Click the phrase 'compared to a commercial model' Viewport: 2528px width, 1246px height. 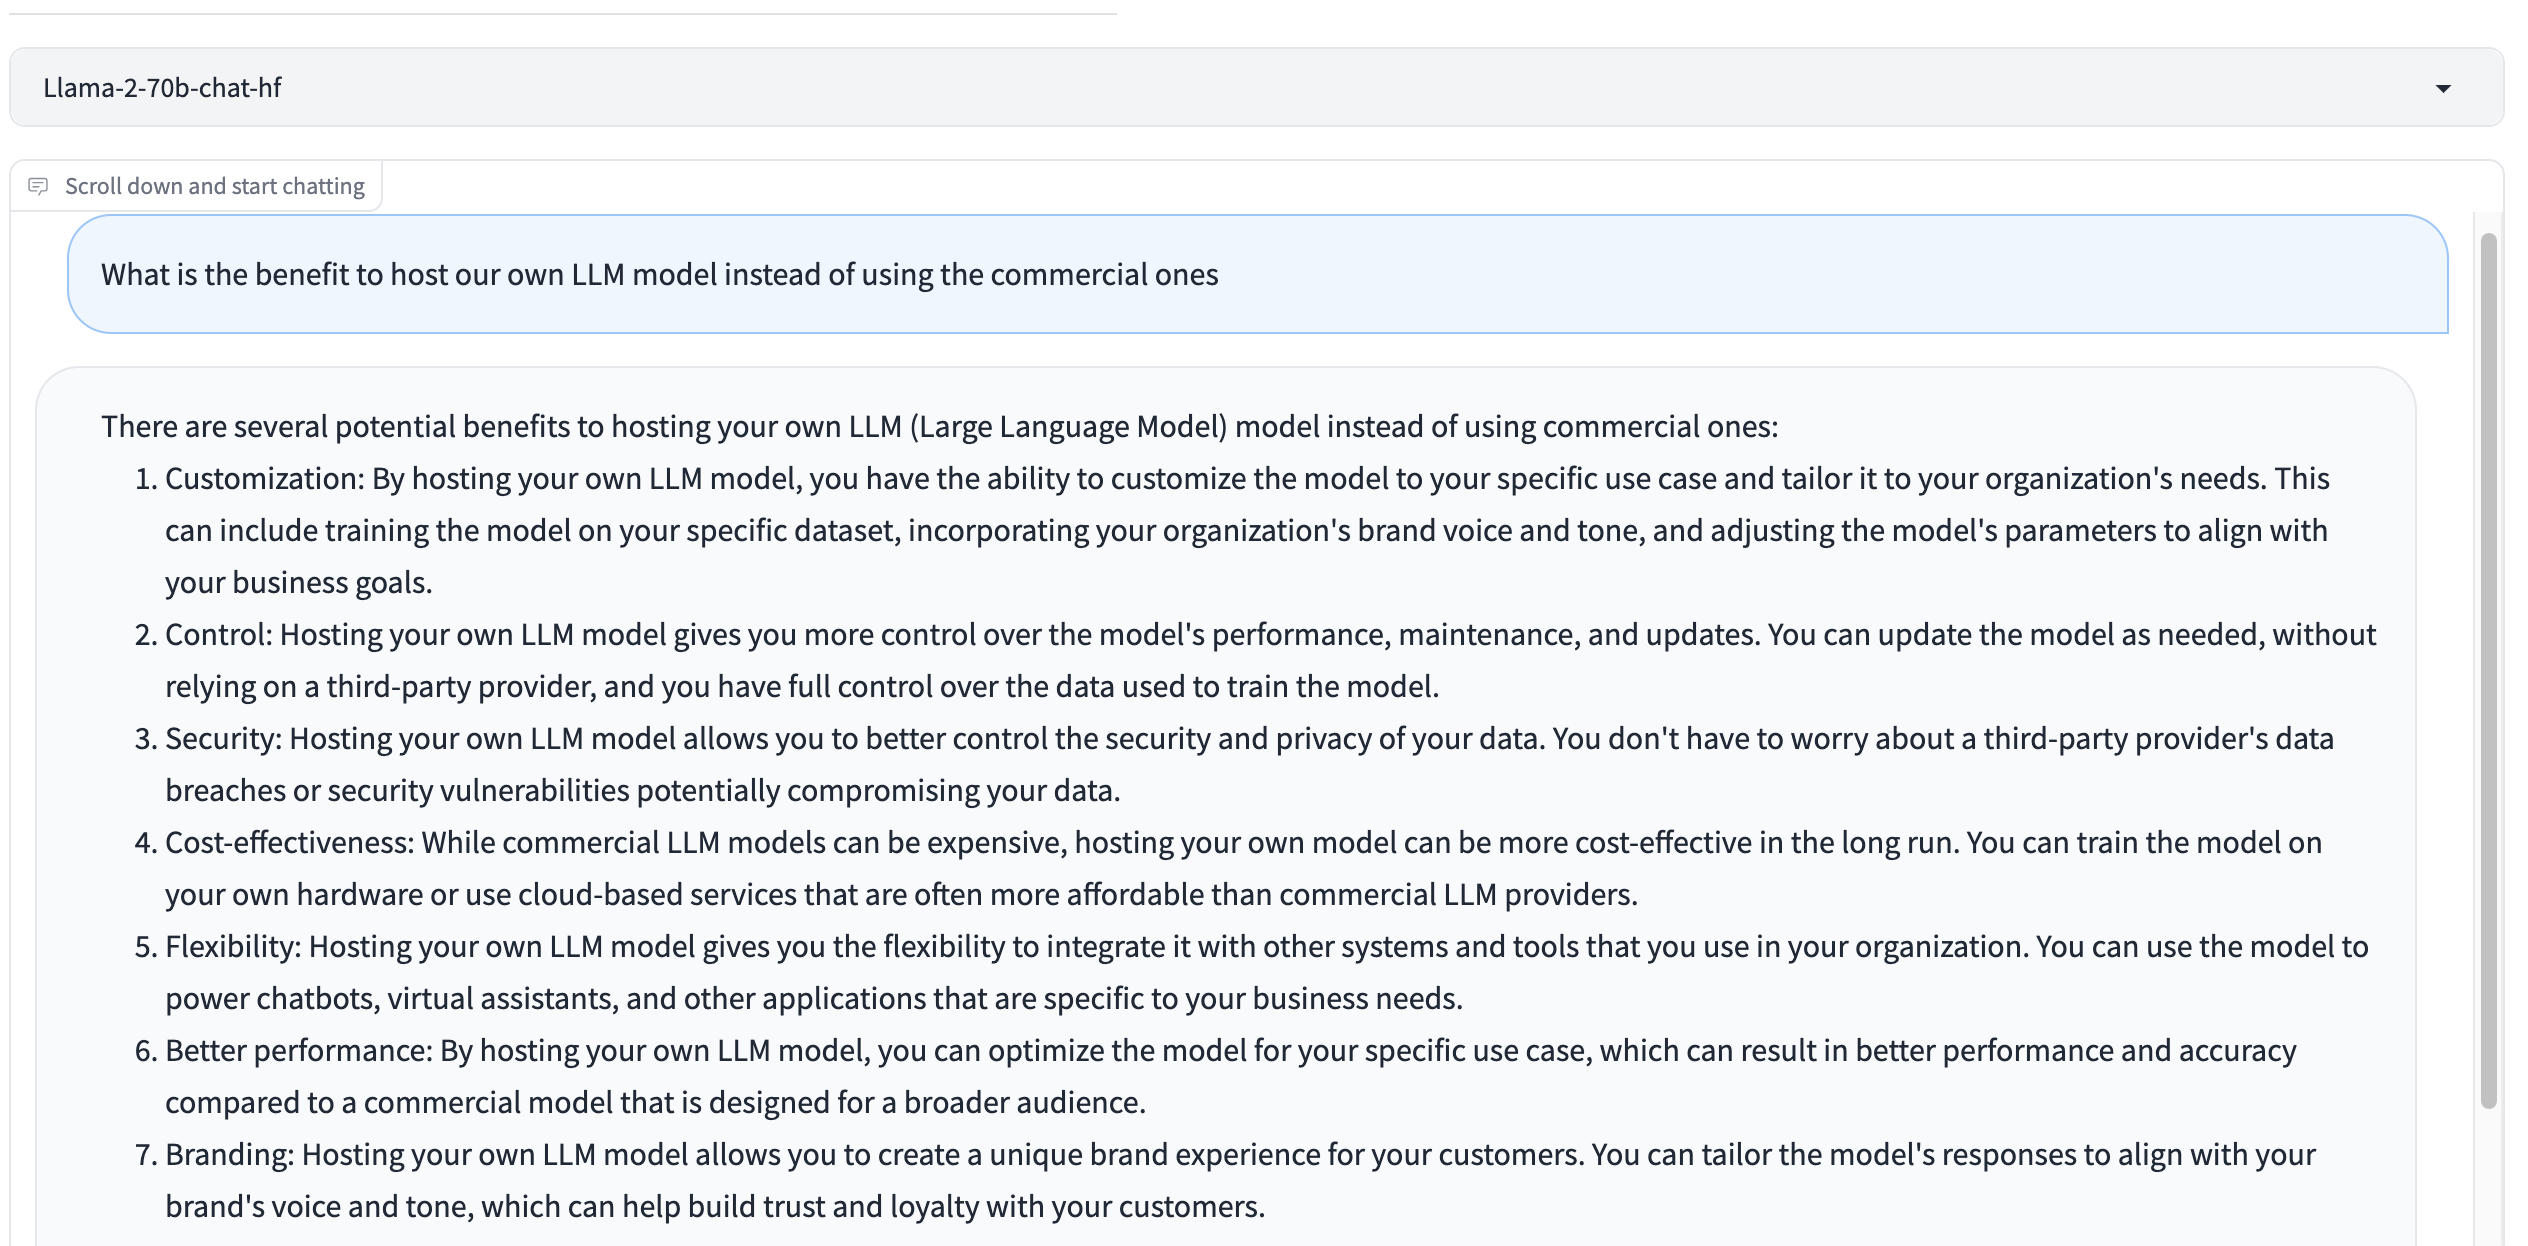pos(390,1103)
